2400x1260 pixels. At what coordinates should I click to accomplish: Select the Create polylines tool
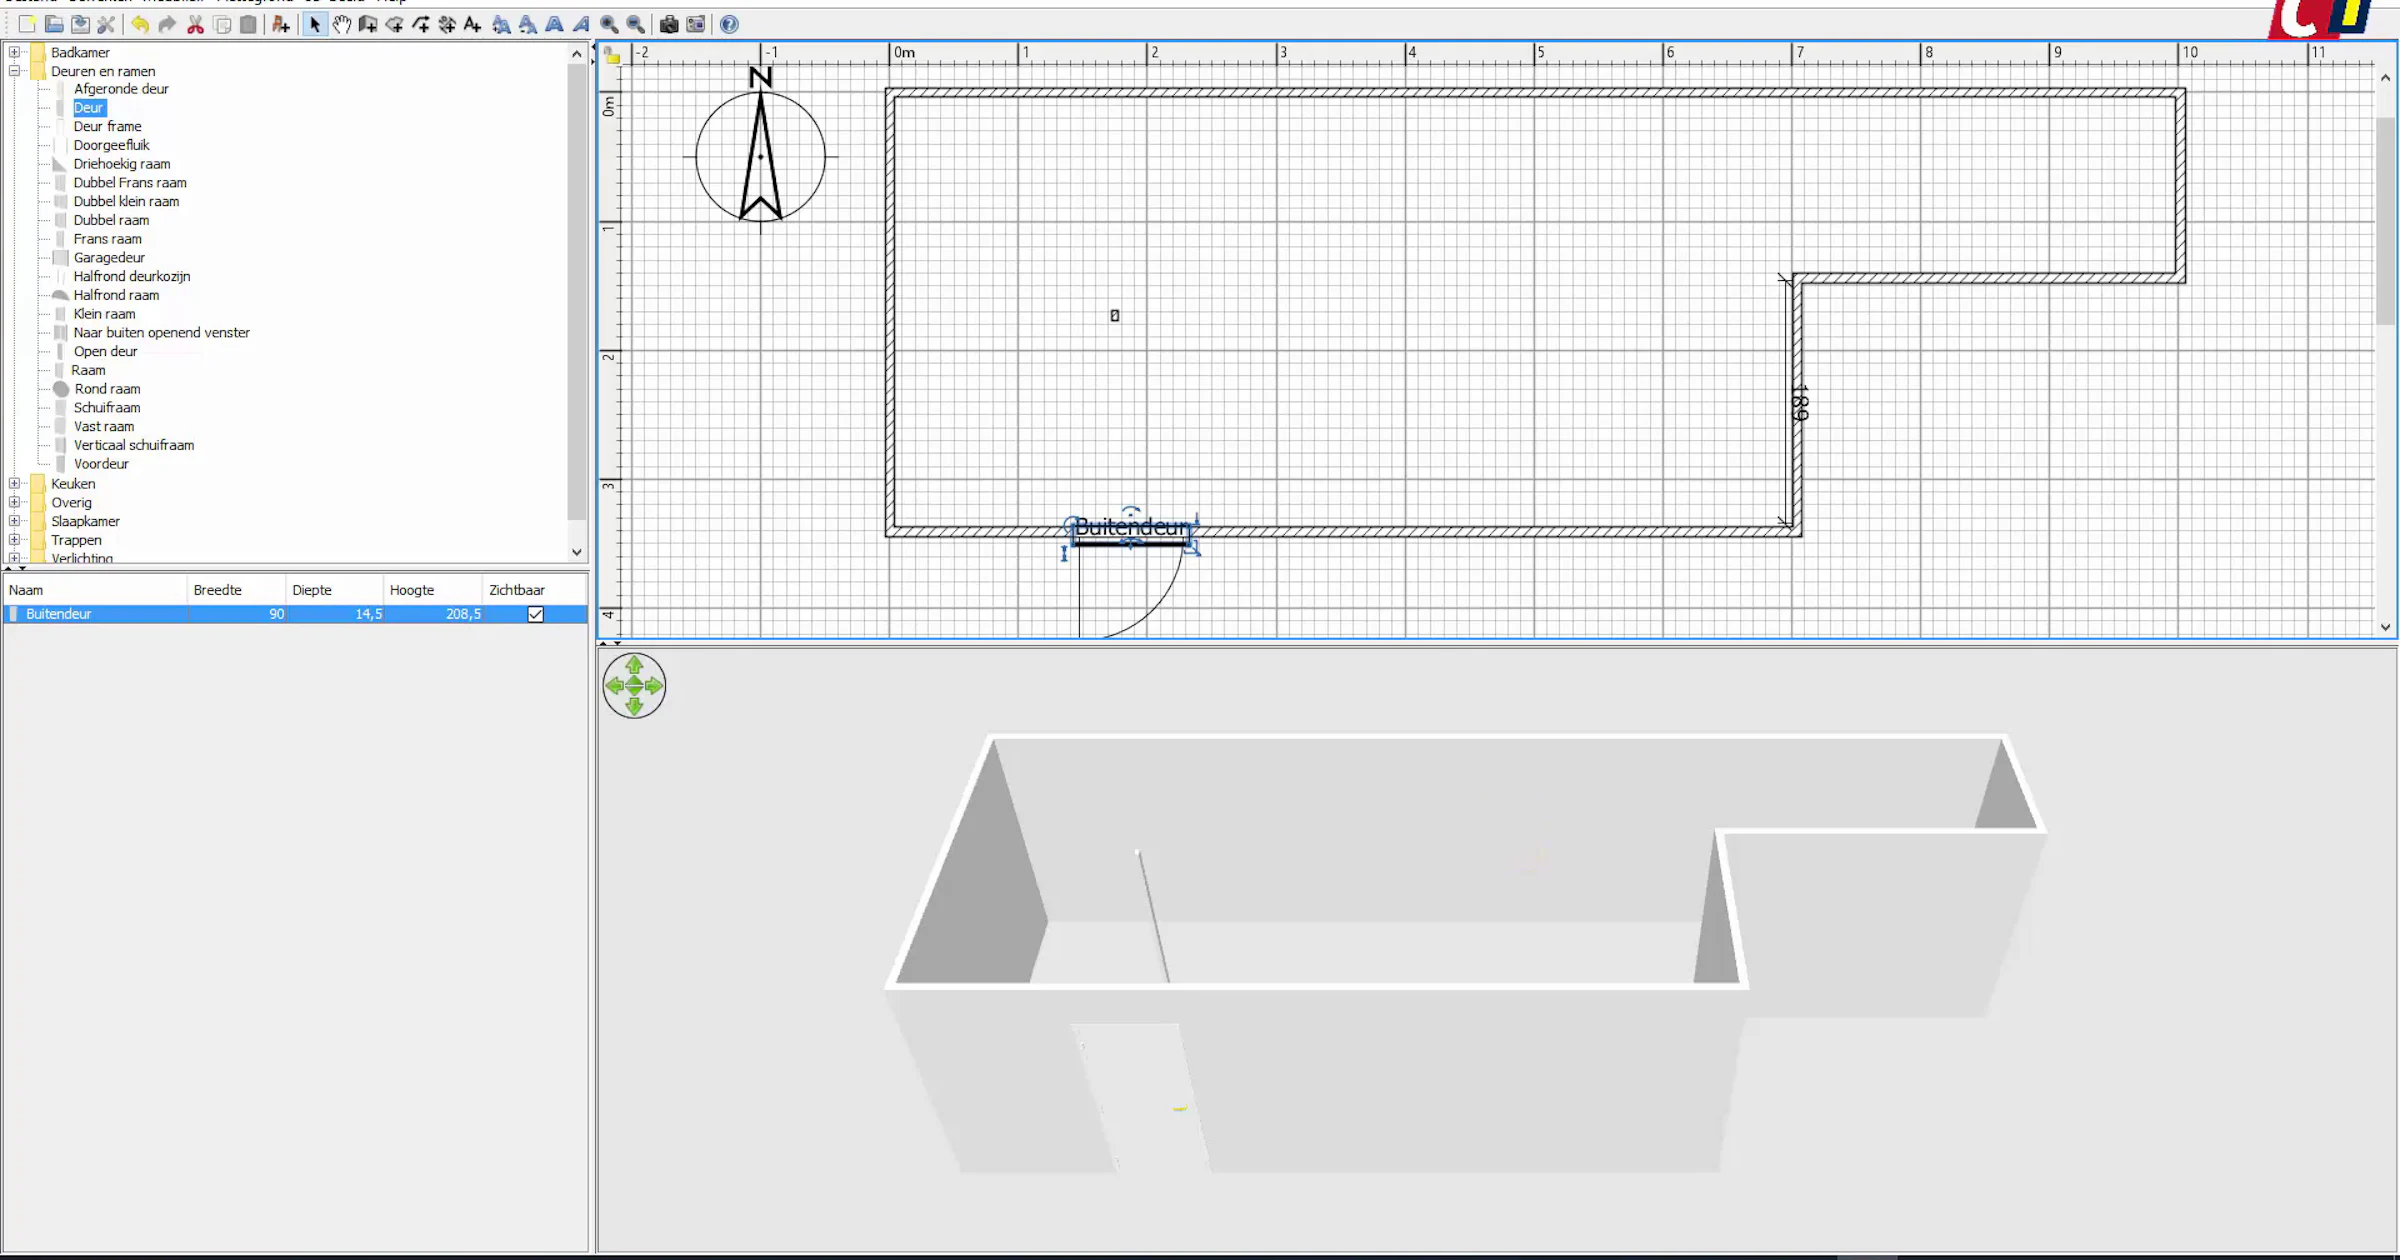420,24
